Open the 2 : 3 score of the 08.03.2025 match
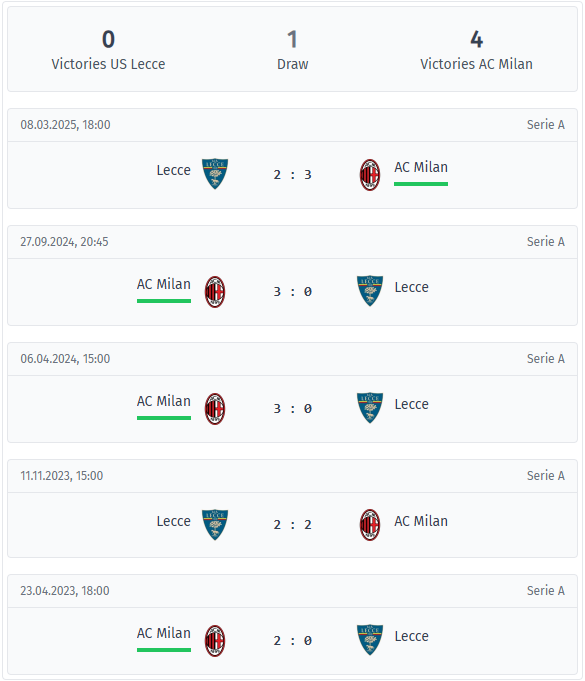The height and width of the screenshot is (681, 585). (x=293, y=175)
